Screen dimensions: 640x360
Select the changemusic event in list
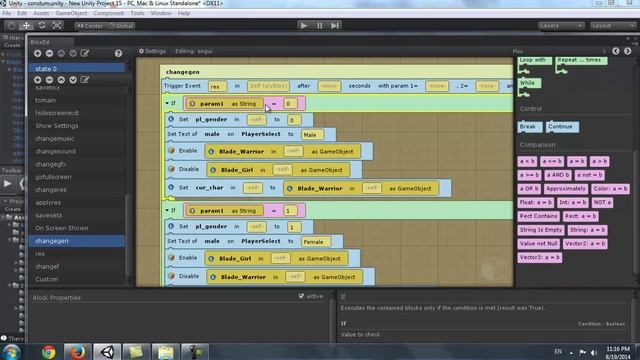76,138
